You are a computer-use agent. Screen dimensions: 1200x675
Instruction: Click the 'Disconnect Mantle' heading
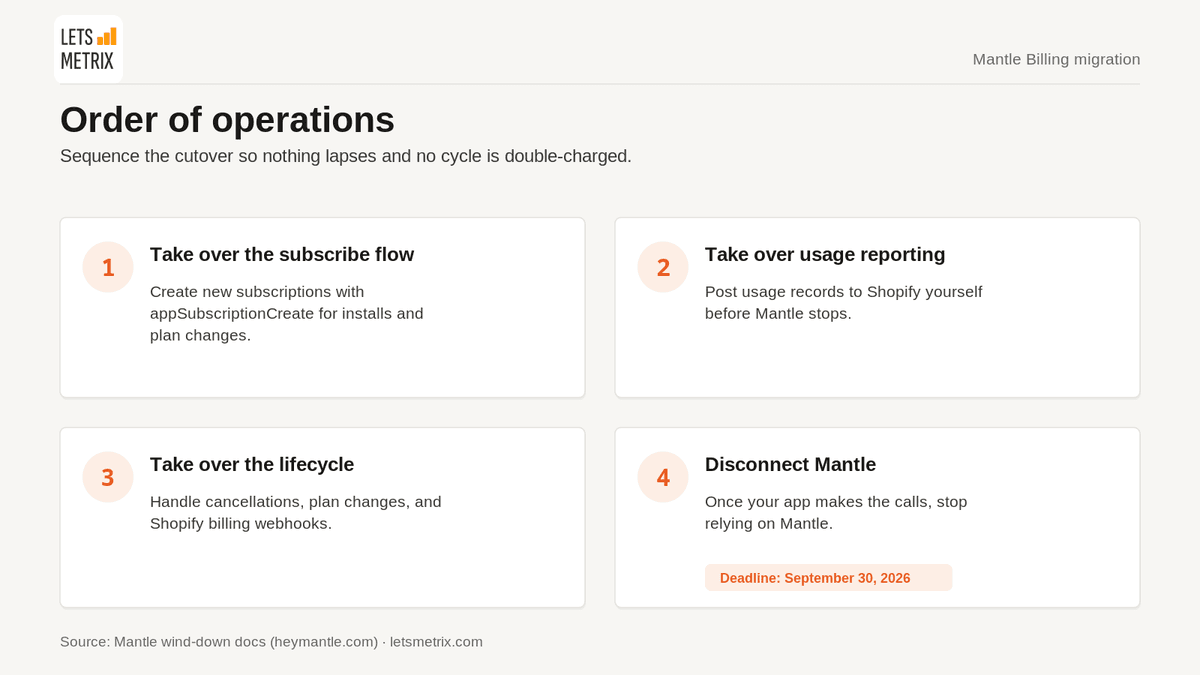790,464
